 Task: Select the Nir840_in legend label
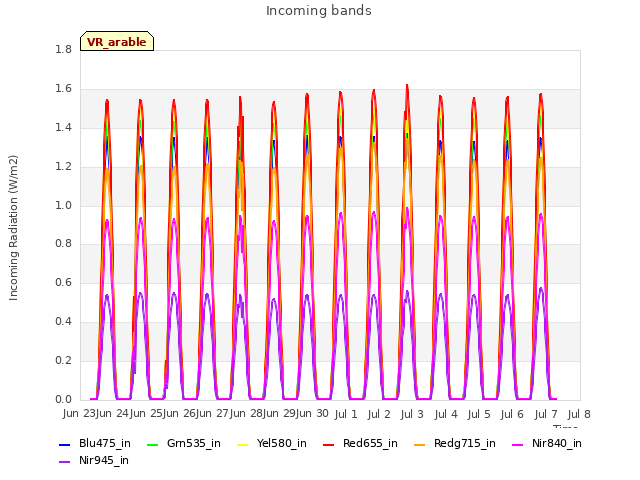(x=557, y=443)
